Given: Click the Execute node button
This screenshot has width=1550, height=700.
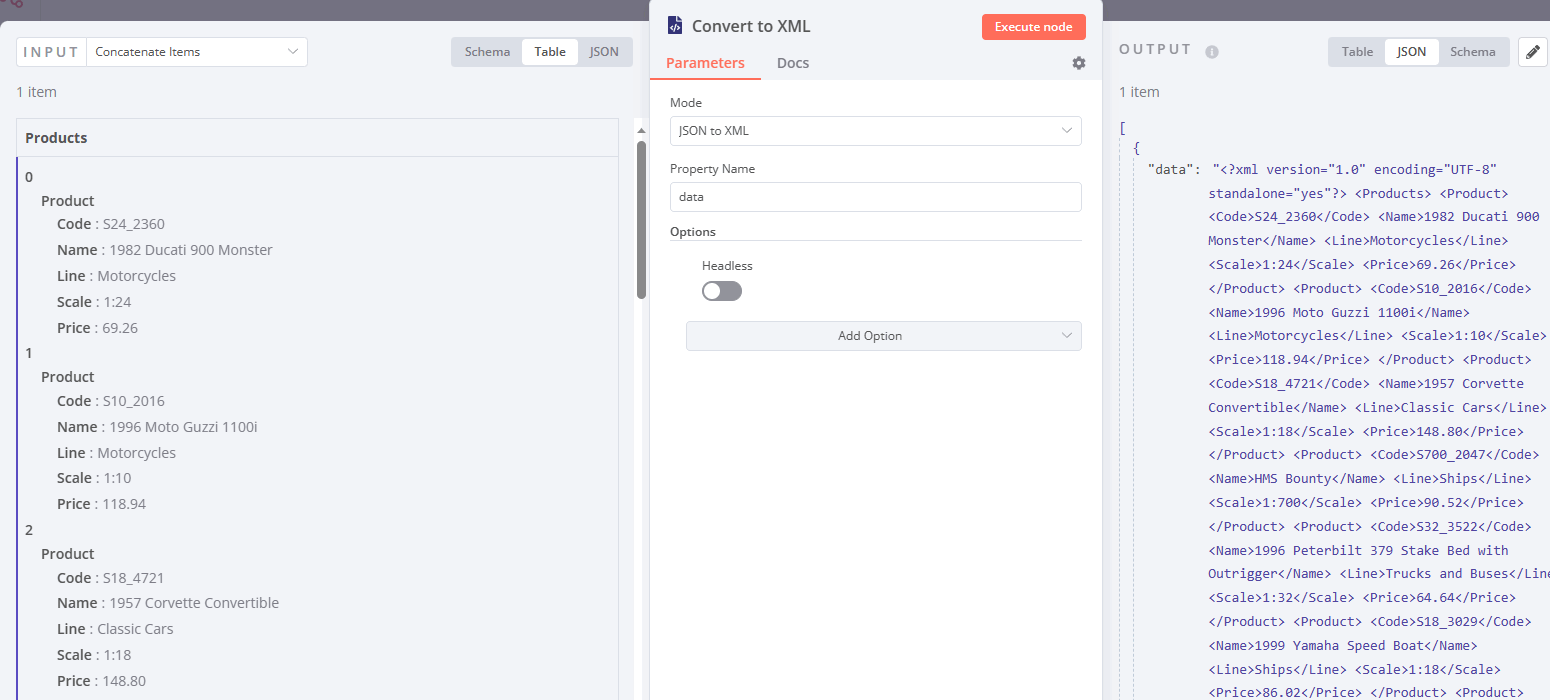Looking at the screenshot, I should tap(1033, 26).
